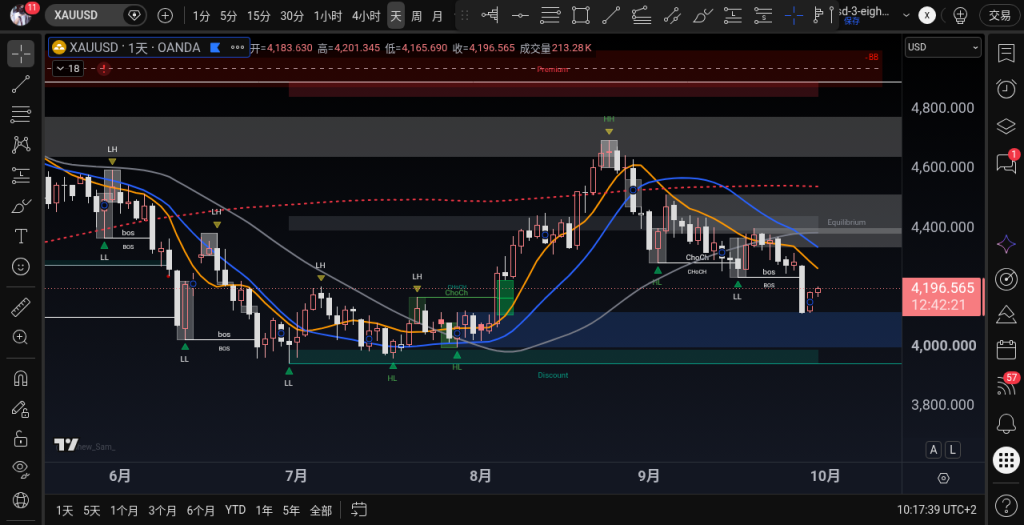This screenshot has width=1024, height=525.
Task: Switch to the 周 weekly timeframe
Action: 416,16
